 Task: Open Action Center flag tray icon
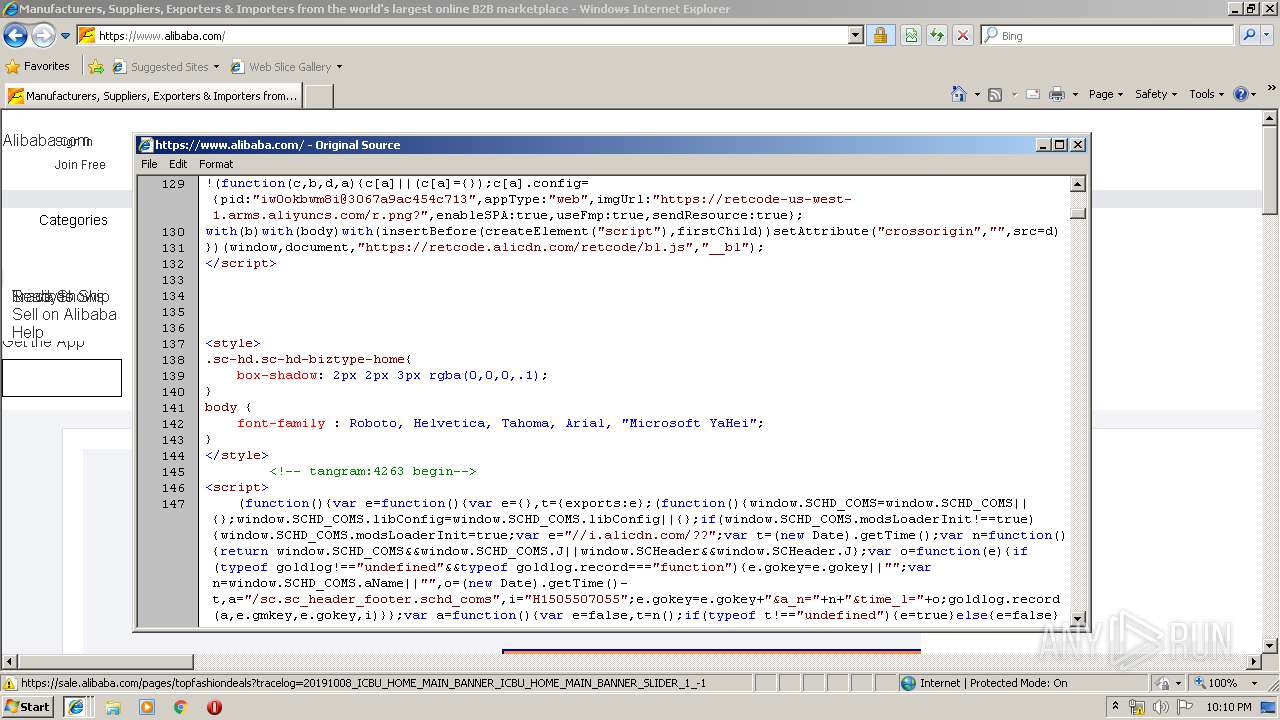point(1184,707)
